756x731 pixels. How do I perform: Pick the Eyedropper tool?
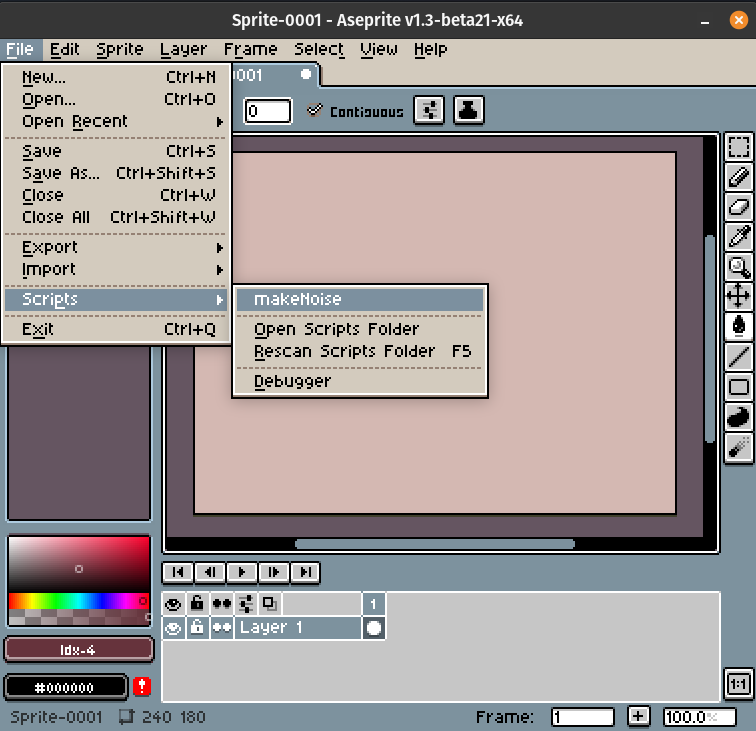pyautogui.click(x=738, y=237)
